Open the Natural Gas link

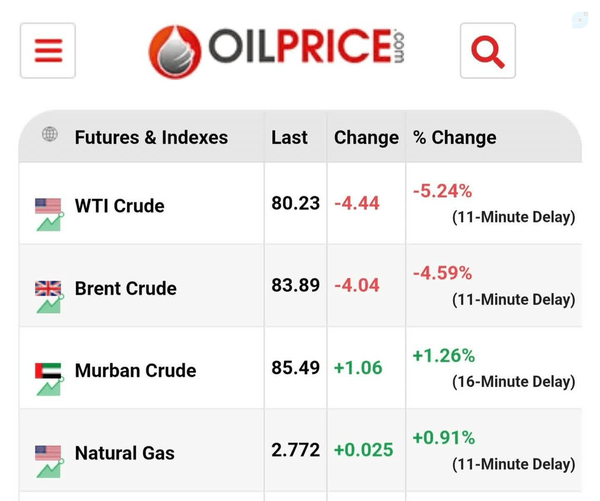click(x=125, y=453)
